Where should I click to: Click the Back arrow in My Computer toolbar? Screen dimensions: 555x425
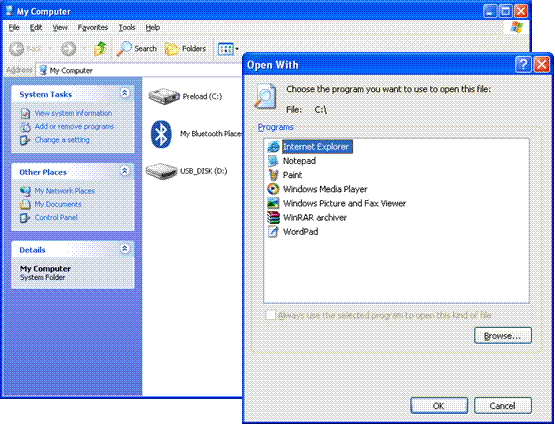[17, 48]
